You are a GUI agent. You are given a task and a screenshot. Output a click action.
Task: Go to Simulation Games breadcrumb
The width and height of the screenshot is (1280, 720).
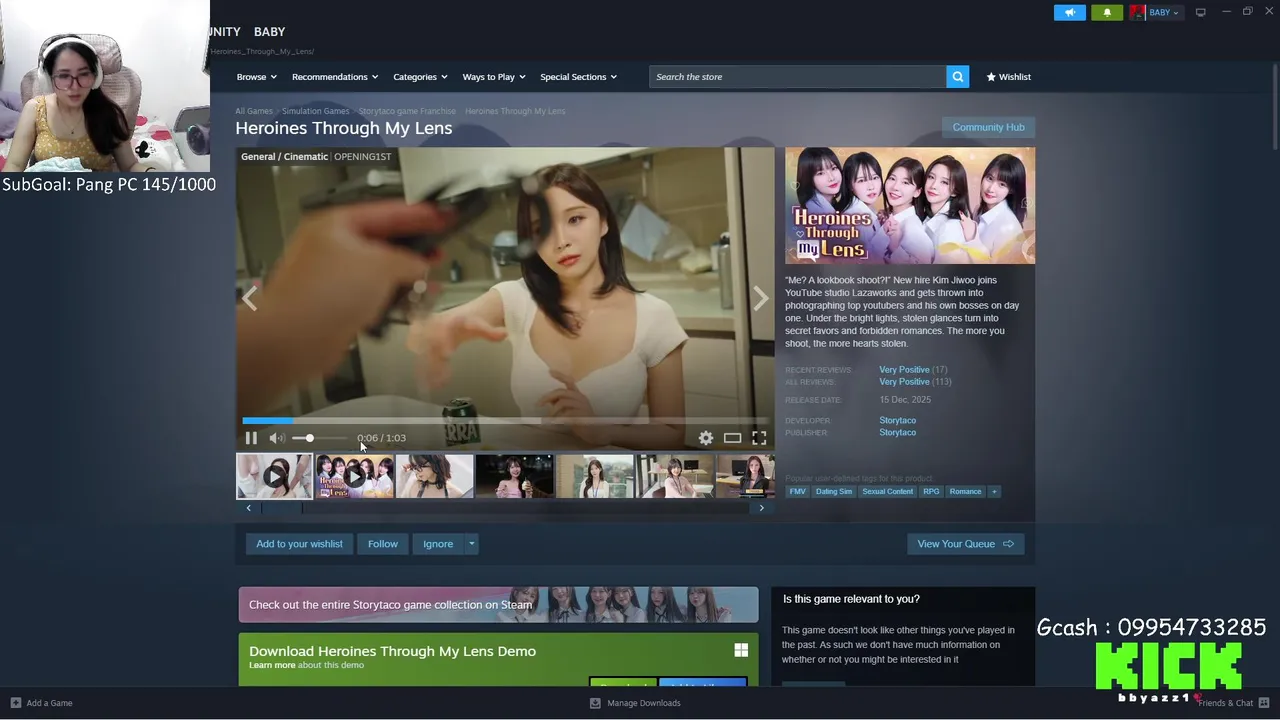pos(315,111)
